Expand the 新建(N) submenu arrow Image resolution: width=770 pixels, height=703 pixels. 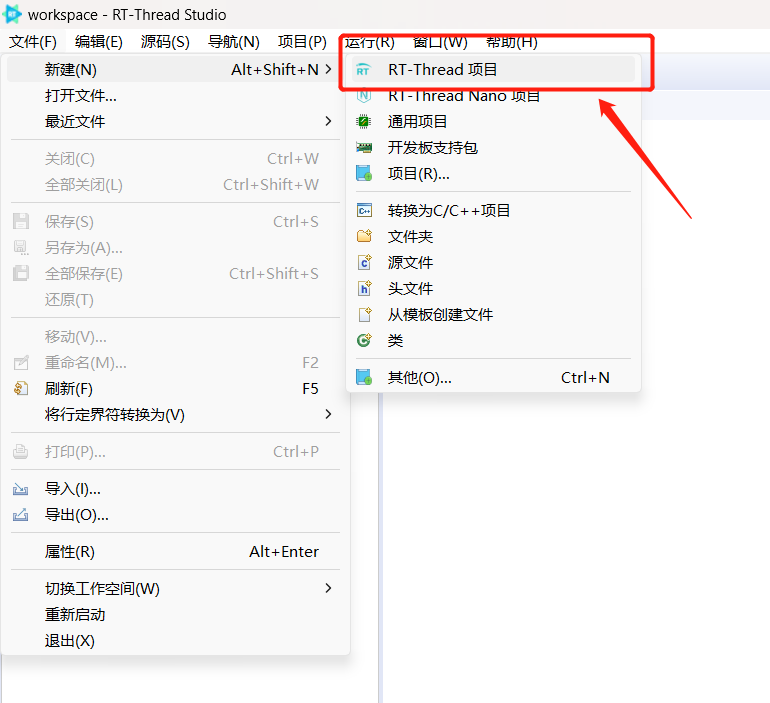click(x=329, y=70)
